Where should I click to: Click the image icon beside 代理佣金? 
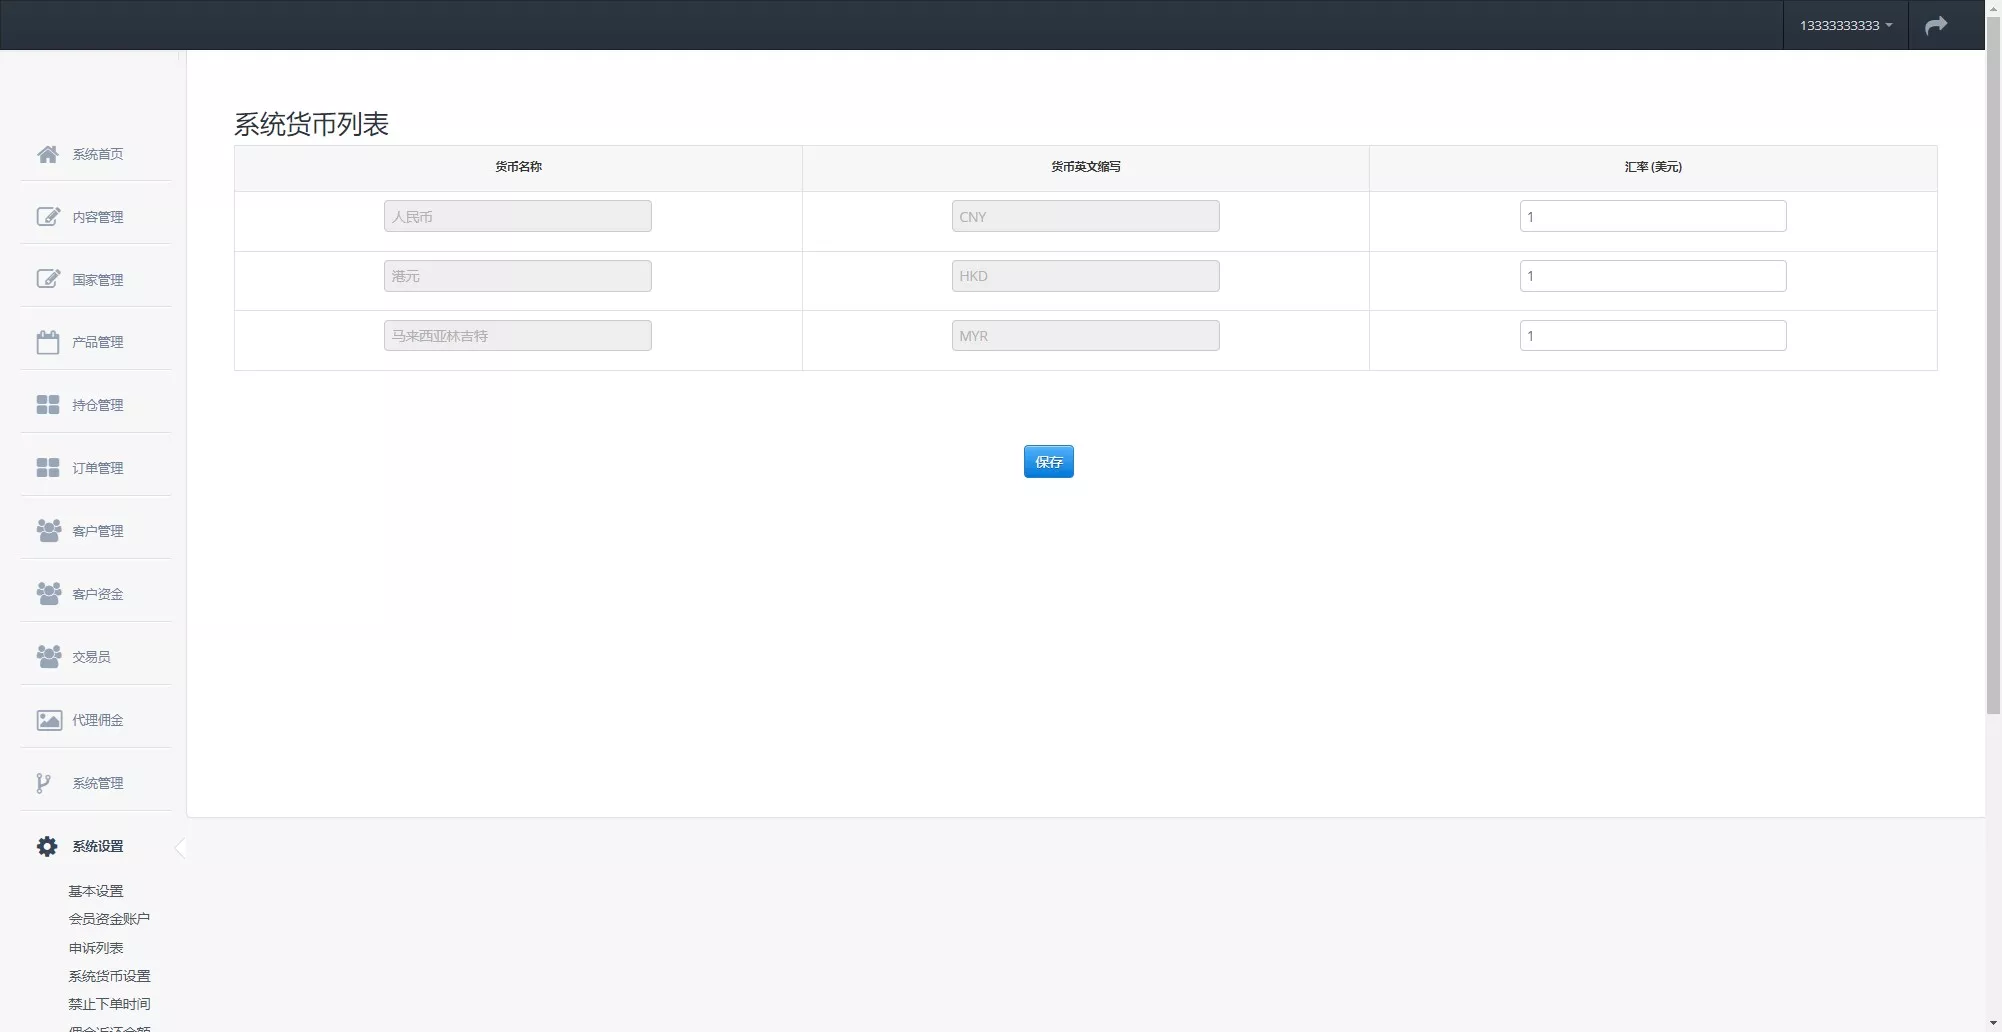pyautogui.click(x=47, y=720)
